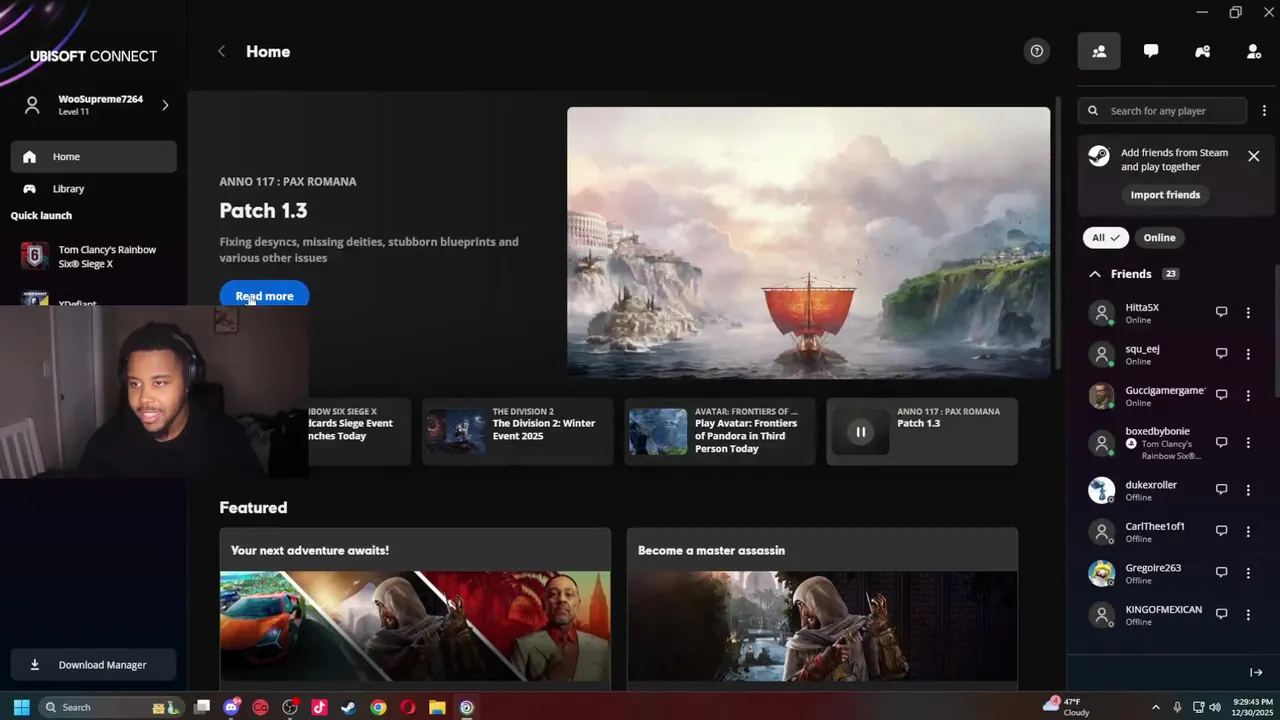1280x720 pixels.
Task: Open more options for Gregoire263
Action: [x=1248, y=573]
